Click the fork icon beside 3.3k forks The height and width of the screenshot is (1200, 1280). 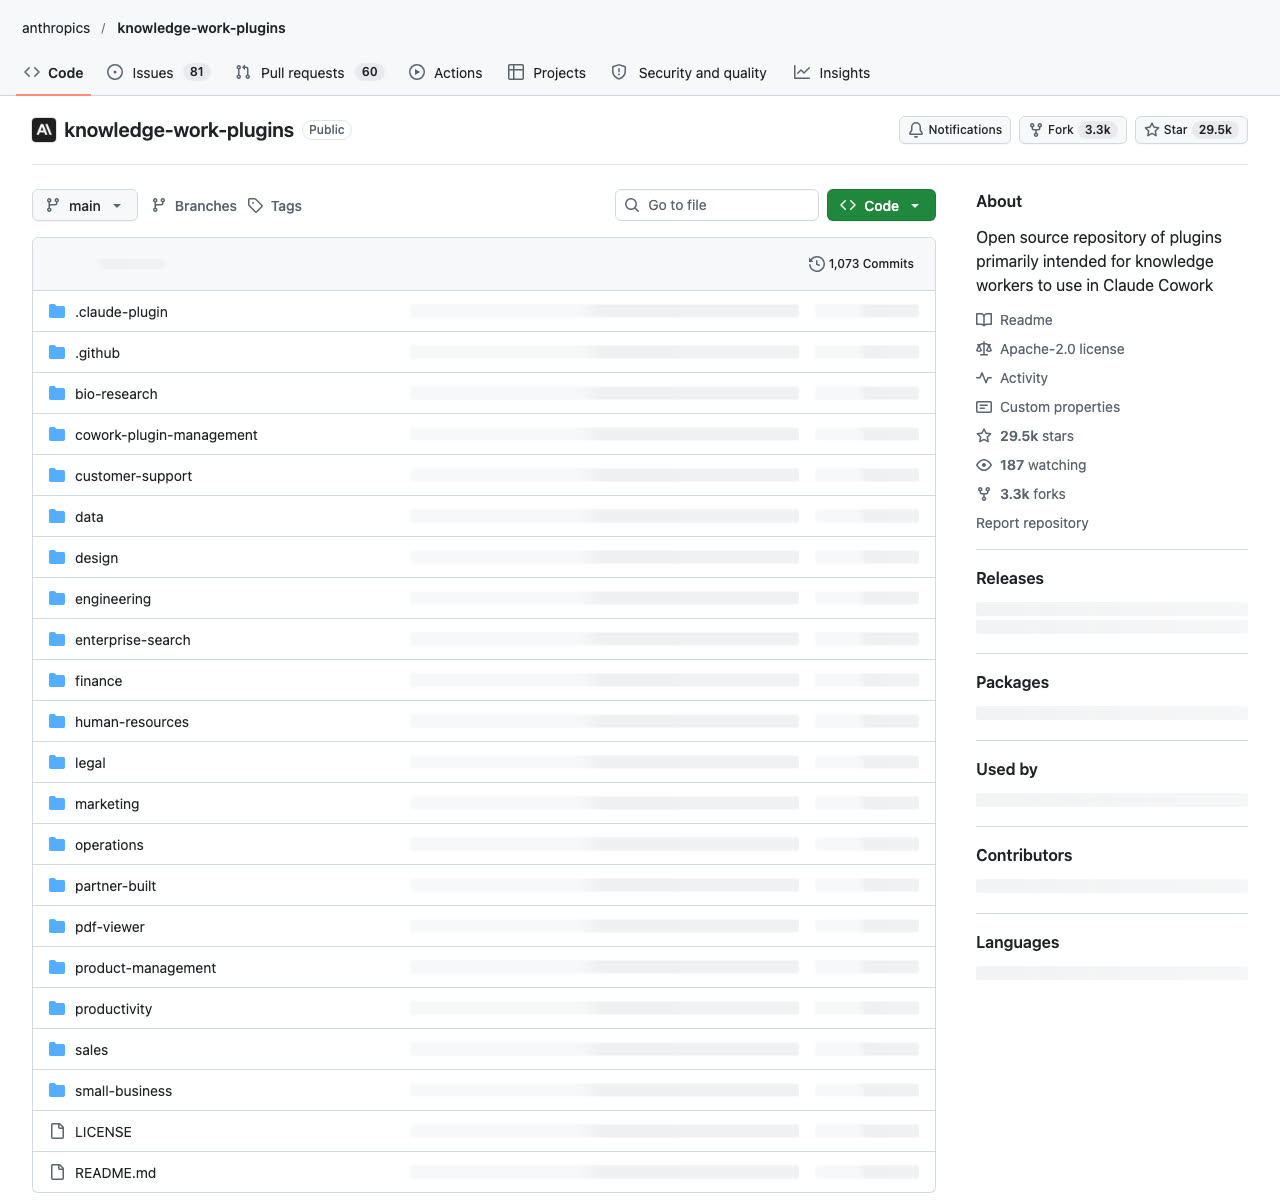tap(984, 494)
